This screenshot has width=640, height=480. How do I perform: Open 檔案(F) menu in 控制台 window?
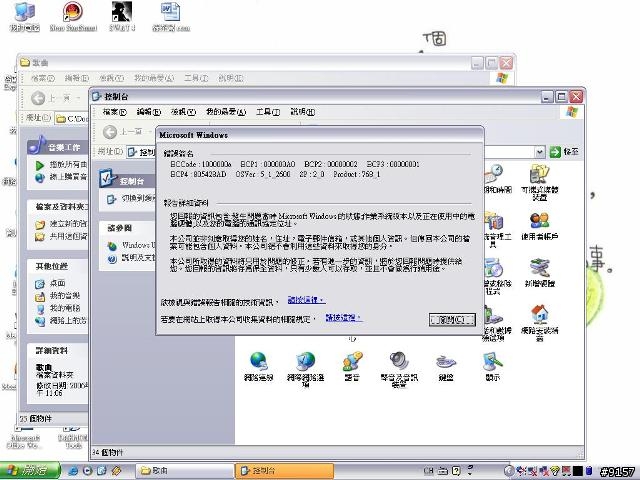point(114,112)
